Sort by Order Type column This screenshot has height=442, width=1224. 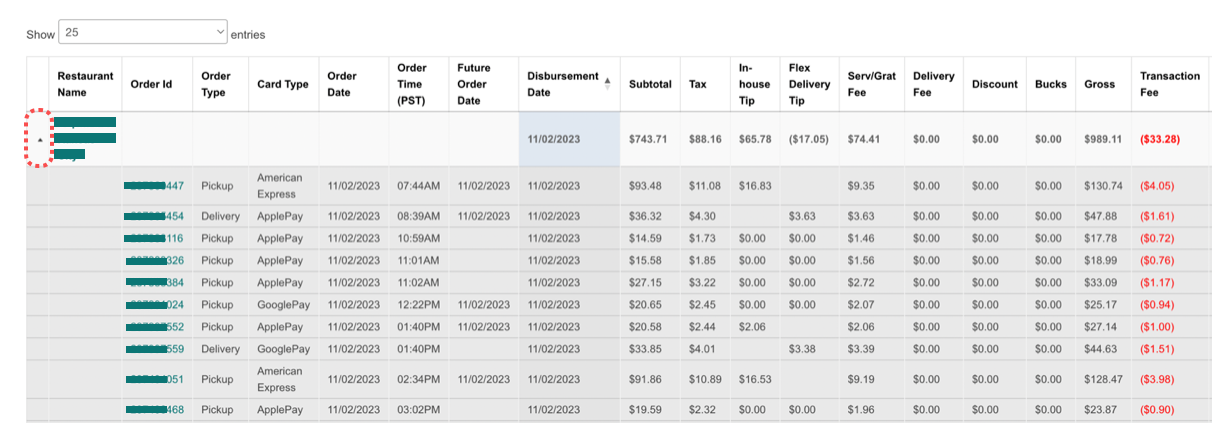click(x=216, y=84)
